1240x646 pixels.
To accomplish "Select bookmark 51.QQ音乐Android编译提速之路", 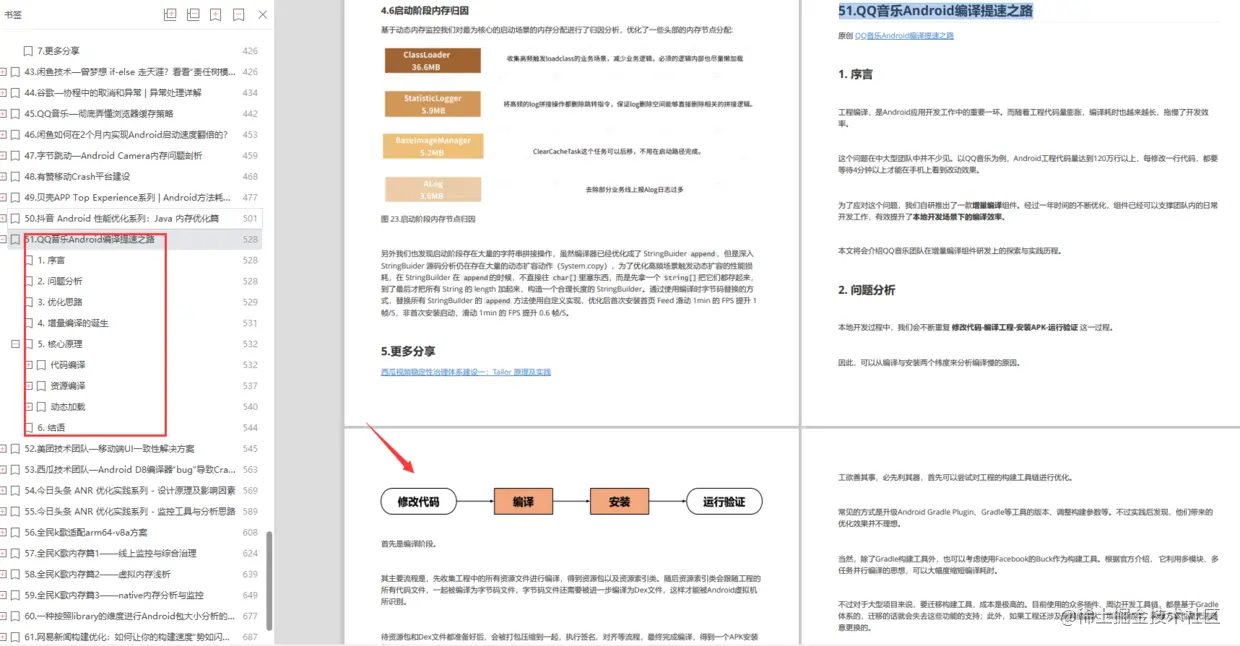I will tap(90, 240).
